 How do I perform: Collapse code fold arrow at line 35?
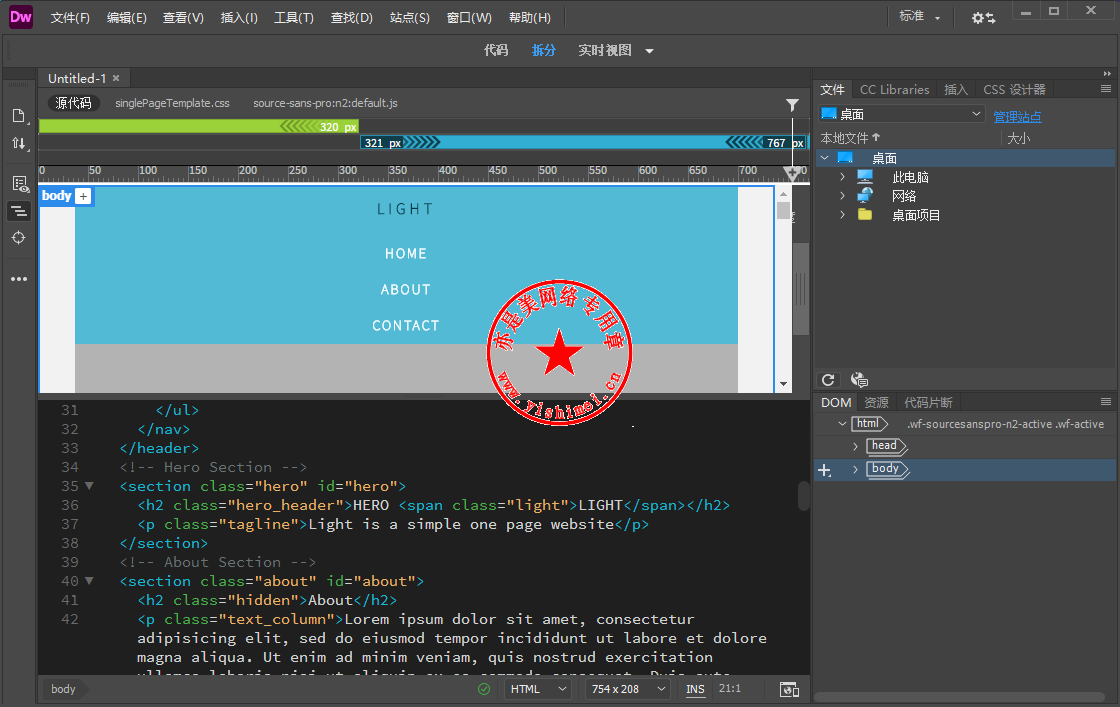(89, 486)
